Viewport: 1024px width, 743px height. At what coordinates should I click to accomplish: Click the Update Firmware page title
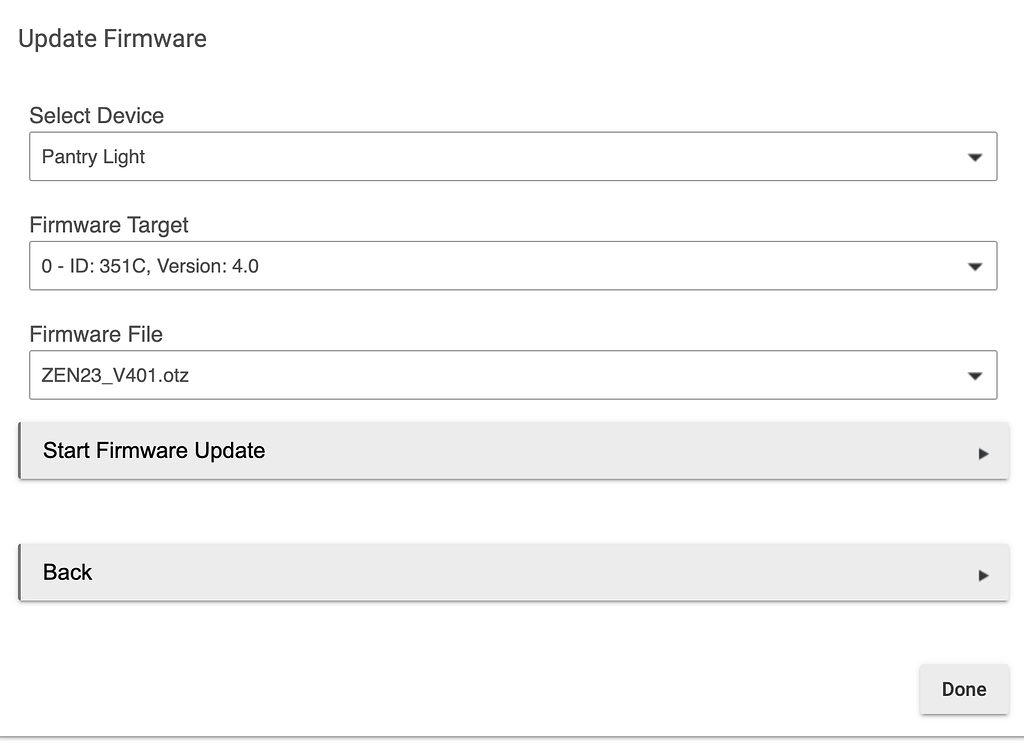tap(113, 39)
